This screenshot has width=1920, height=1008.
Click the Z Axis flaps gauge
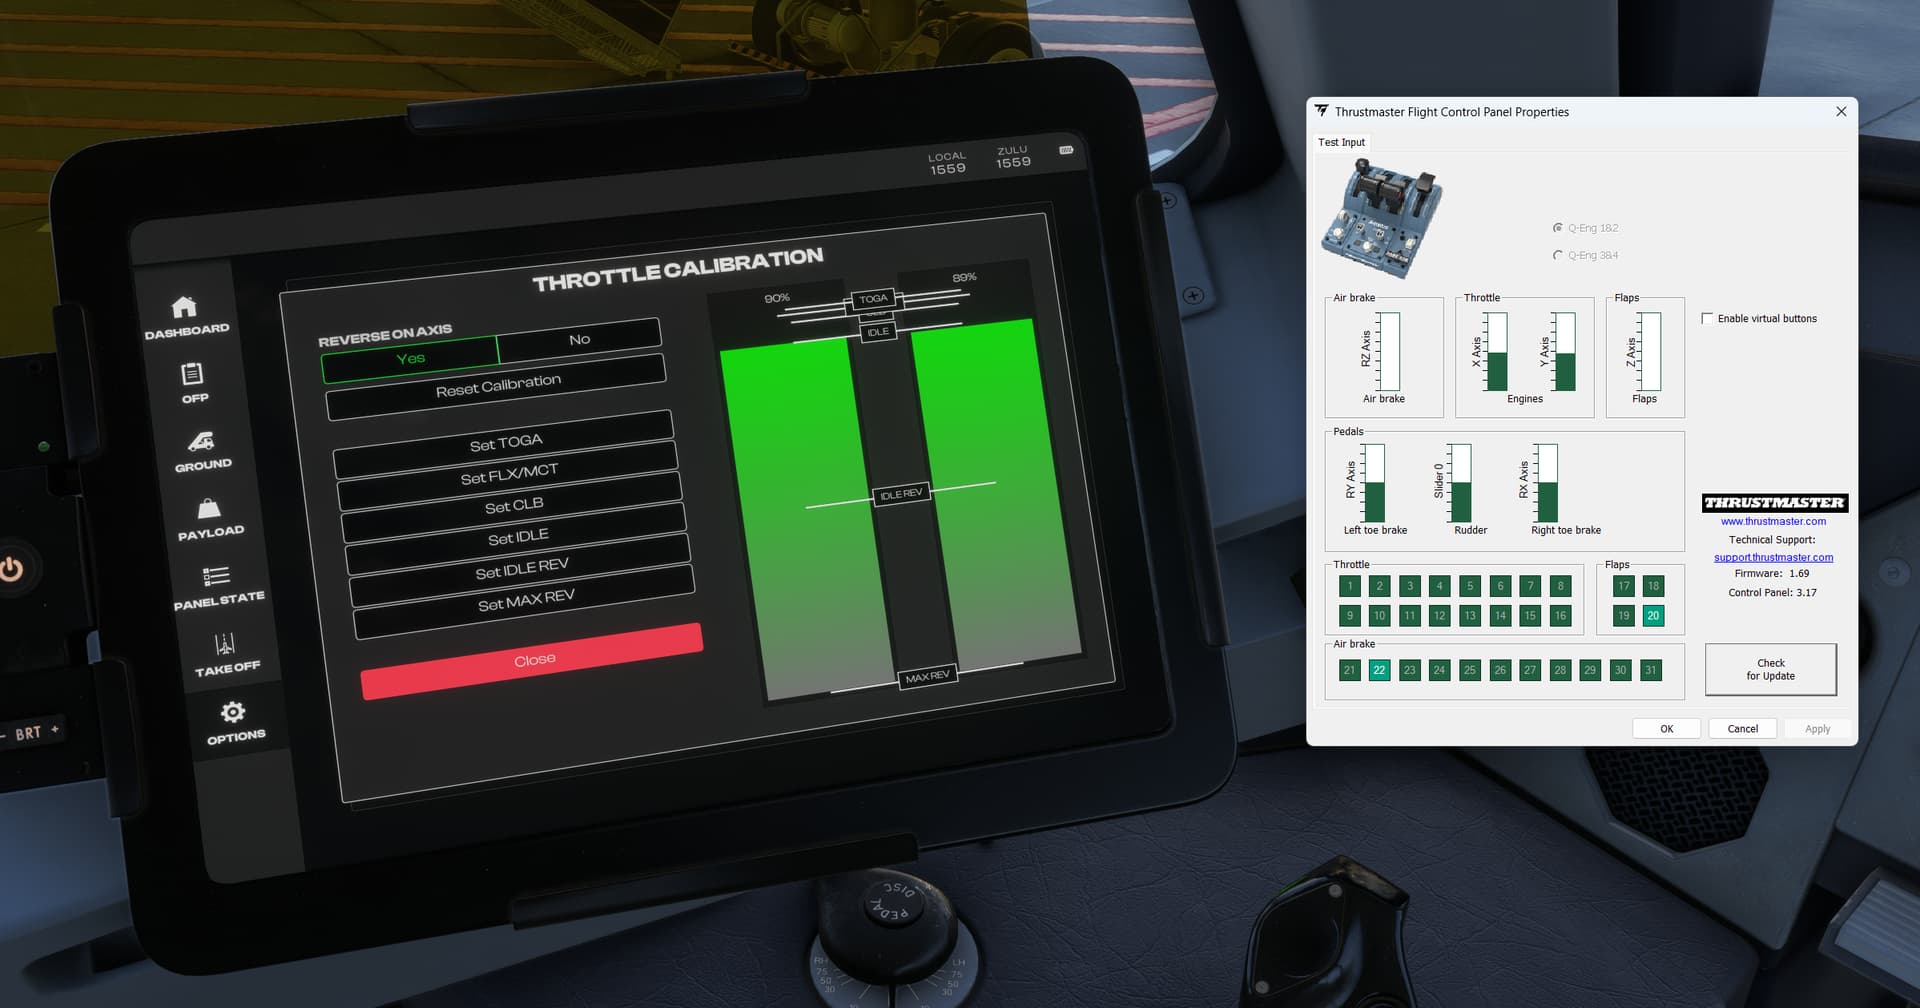click(1649, 352)
